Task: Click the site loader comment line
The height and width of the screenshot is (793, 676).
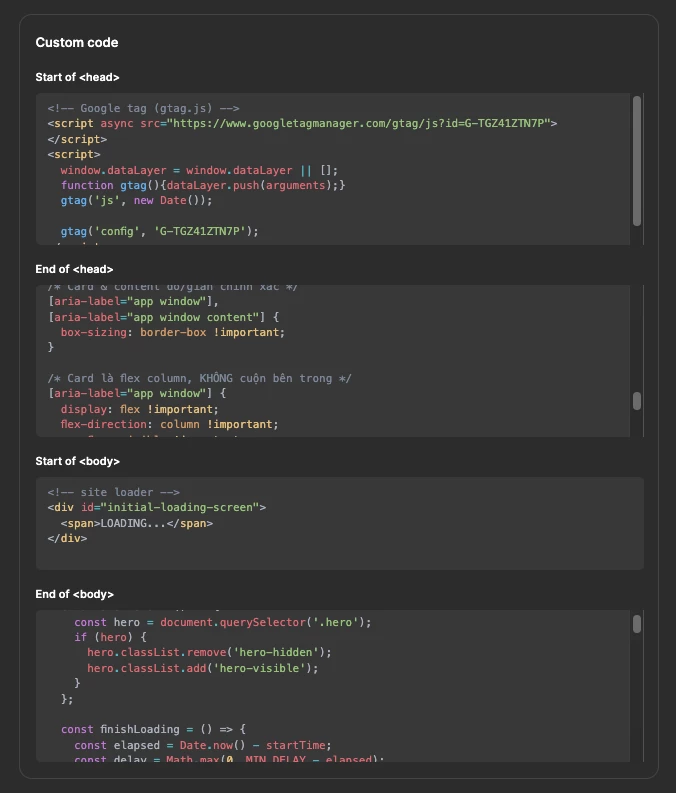Action: tap(113, 492)
